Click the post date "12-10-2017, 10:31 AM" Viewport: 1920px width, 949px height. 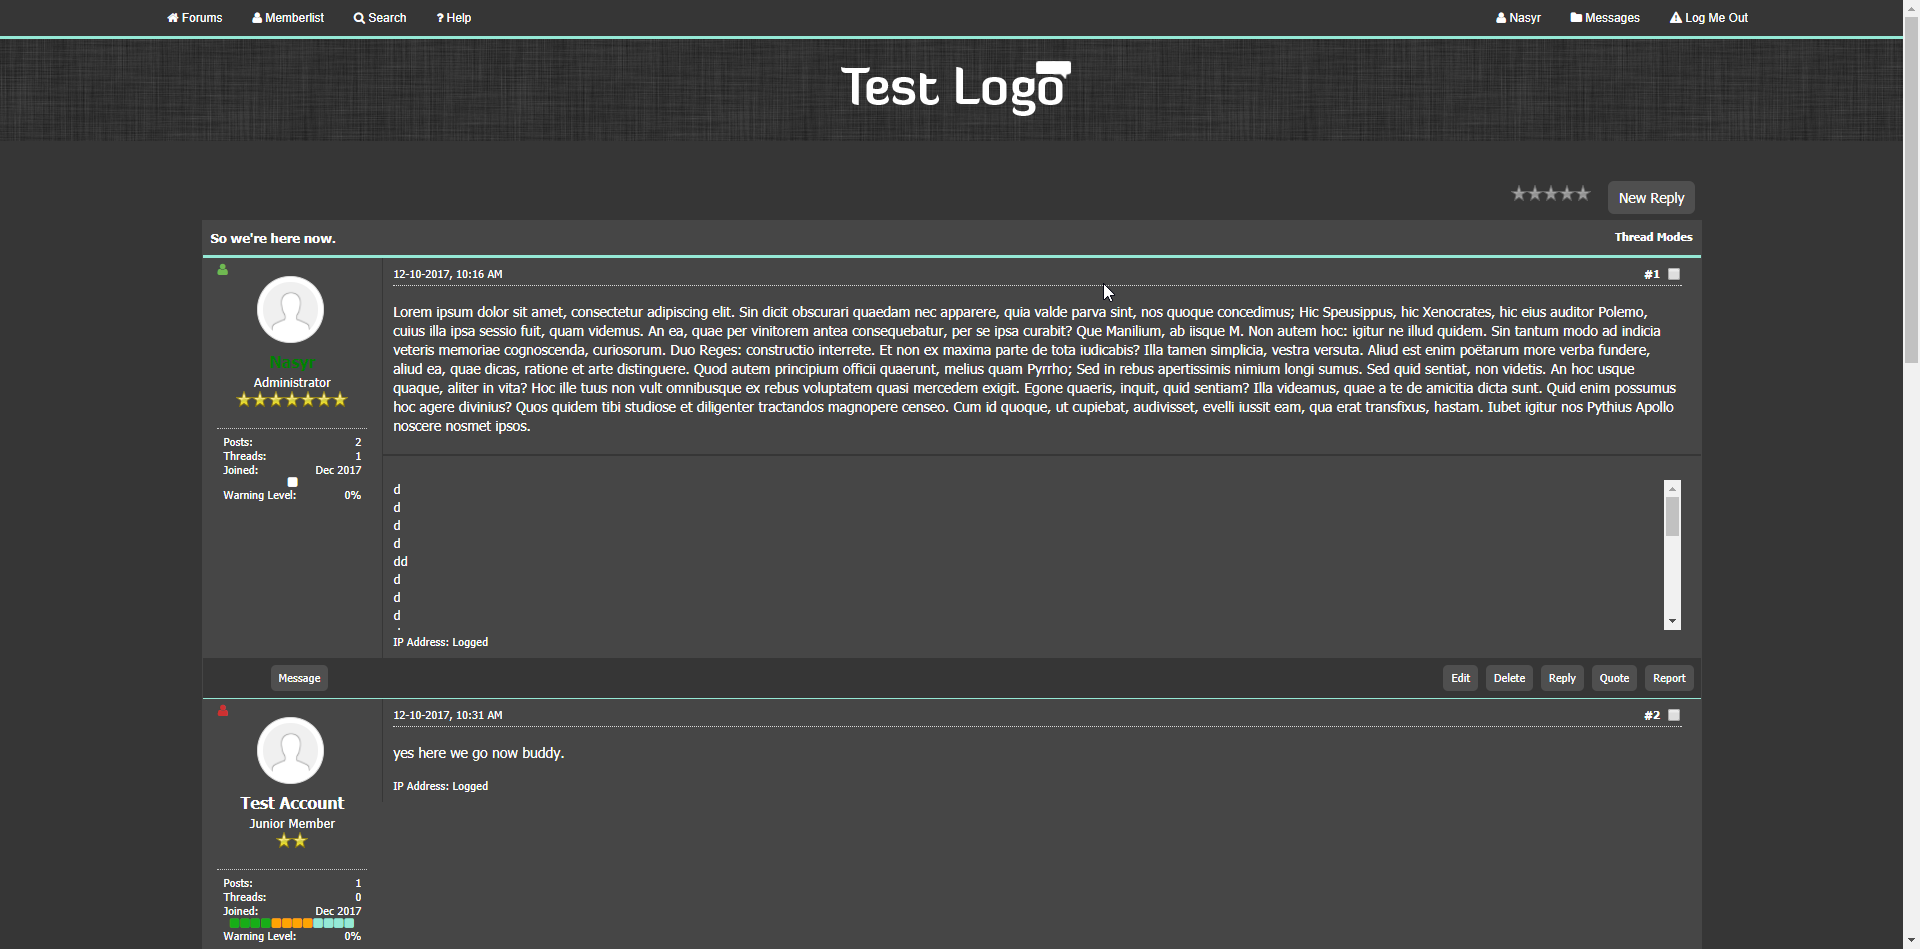[448, 715]
